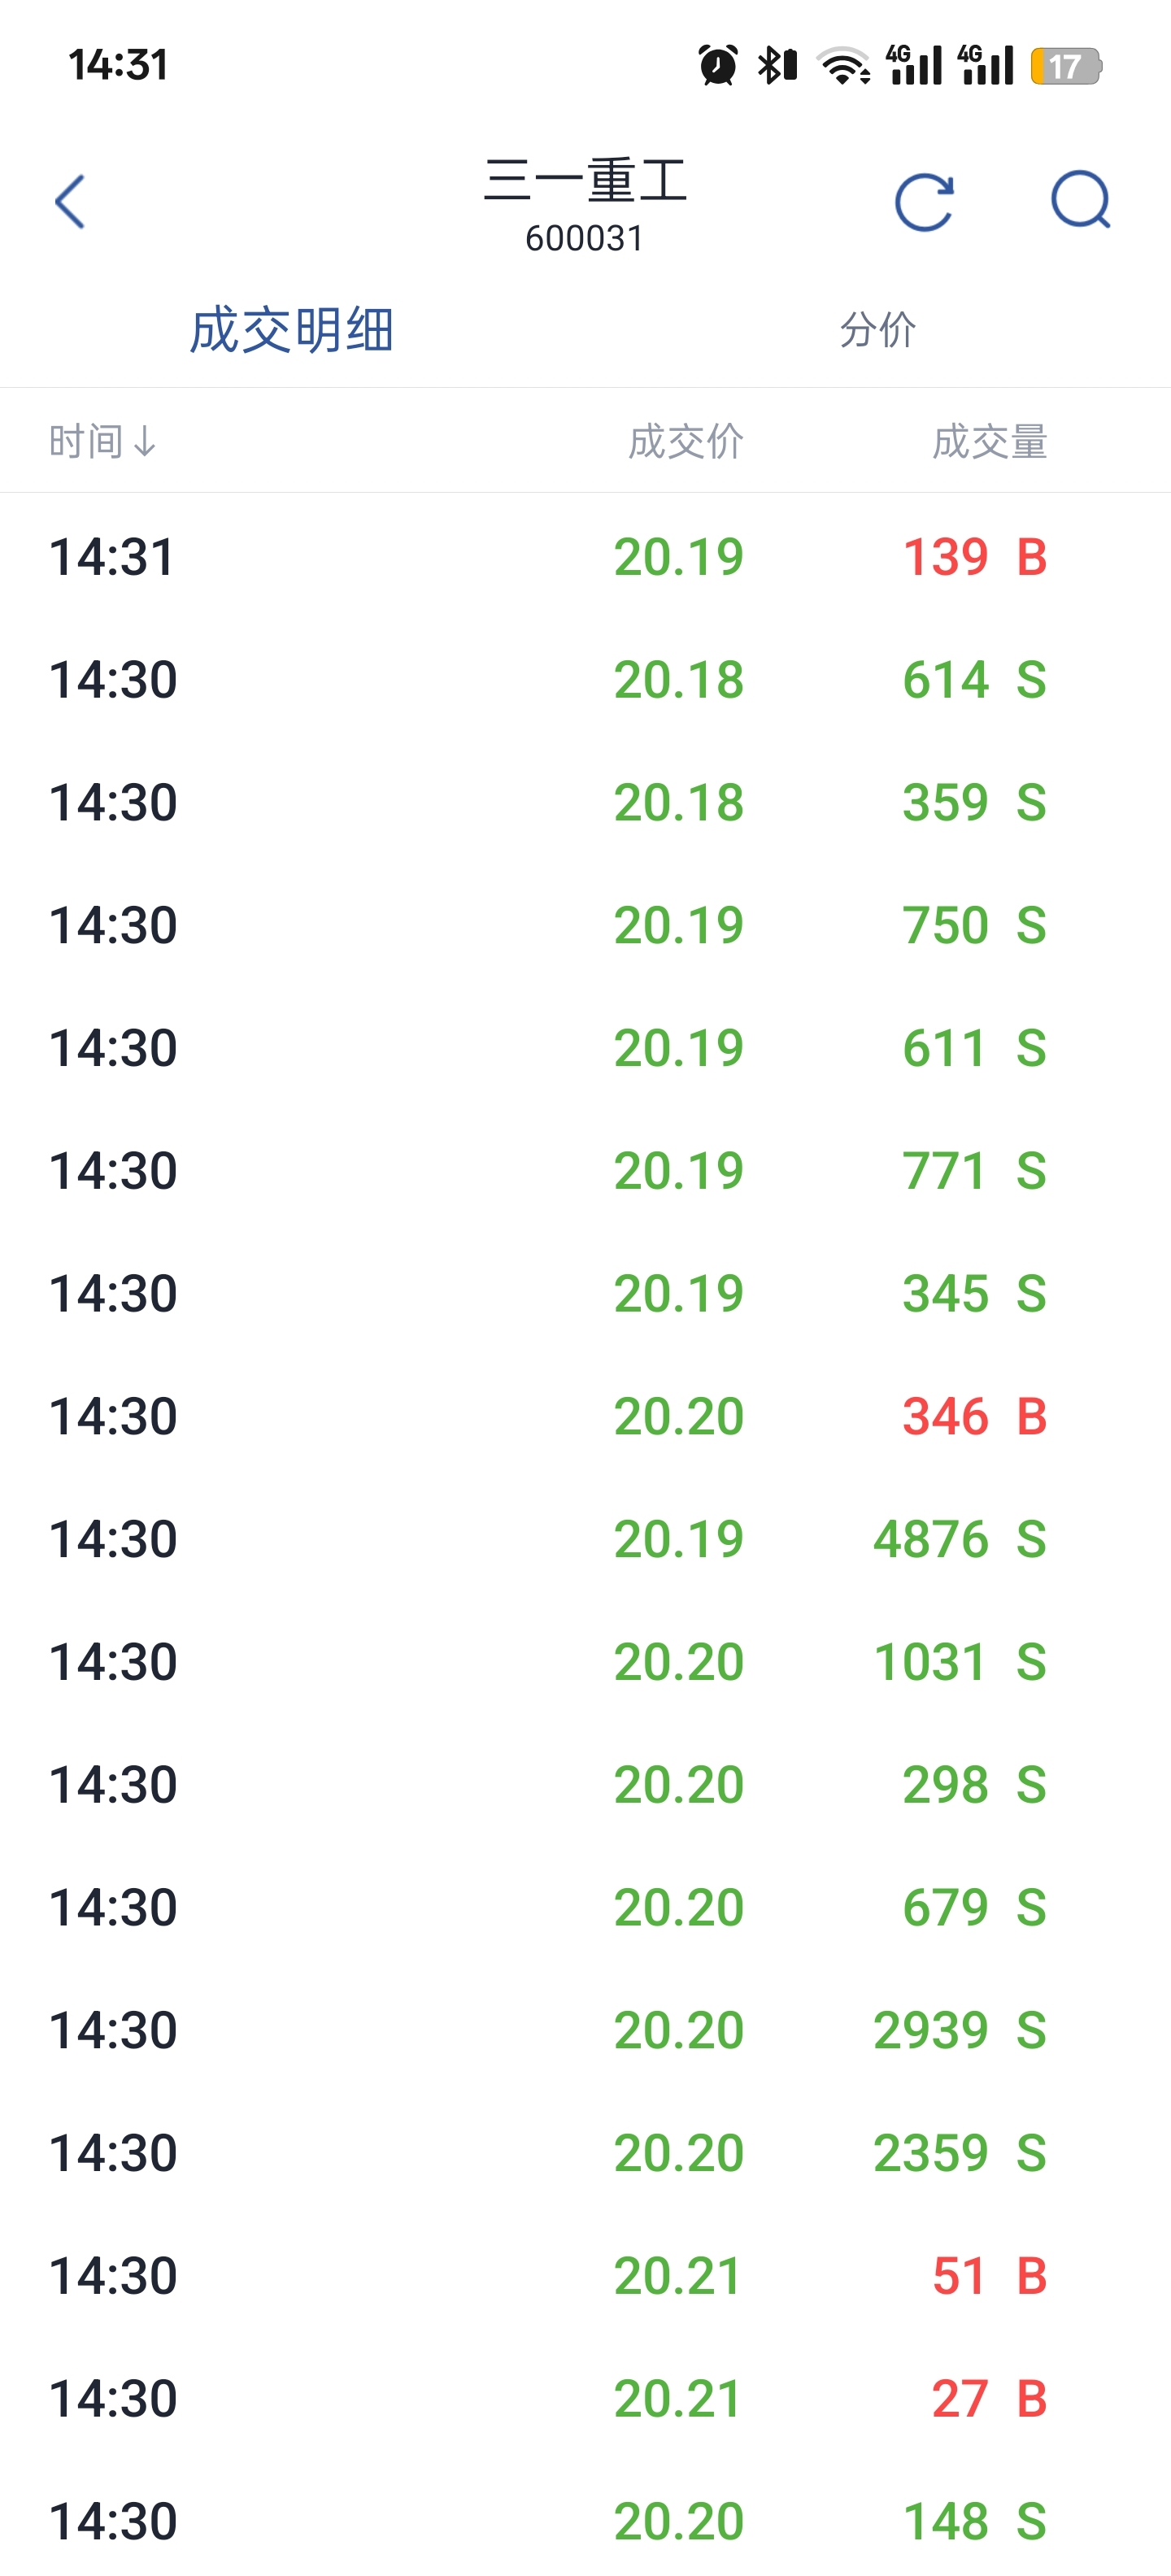Tap the 成交价 column header
The image size is (1171, 2576).
click(686, 441)
